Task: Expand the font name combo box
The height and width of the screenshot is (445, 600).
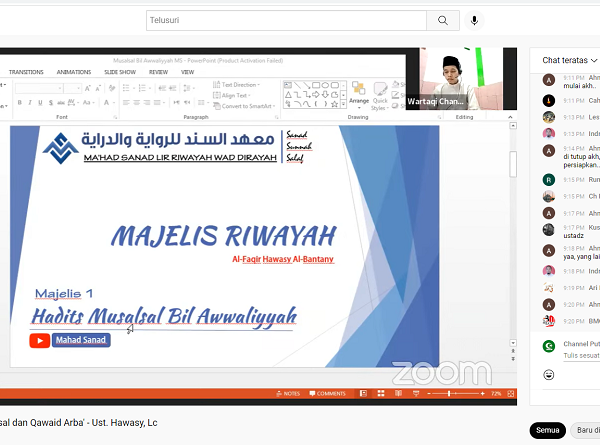Action: coord(60,89)
